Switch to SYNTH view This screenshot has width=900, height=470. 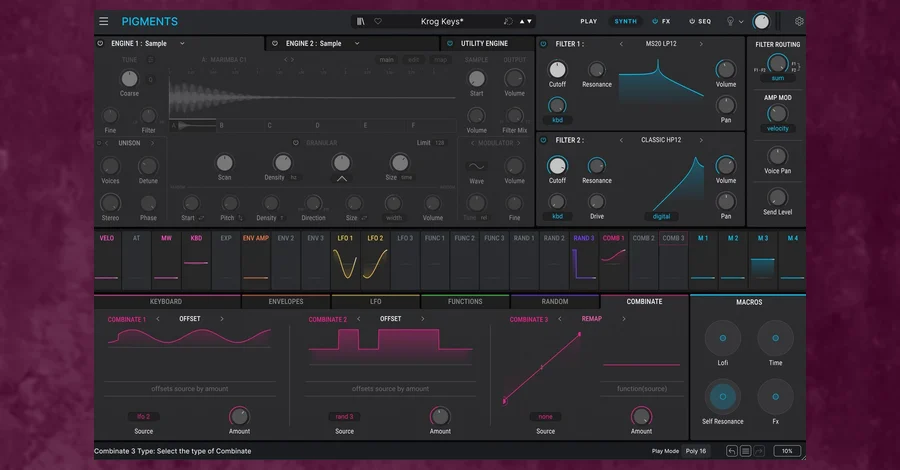click(626, 21)
